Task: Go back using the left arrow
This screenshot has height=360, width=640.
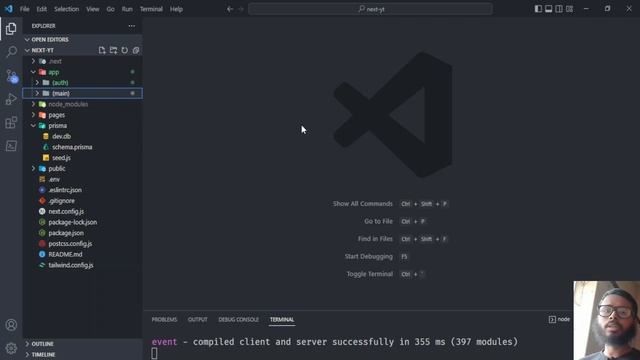Action: 230,9
